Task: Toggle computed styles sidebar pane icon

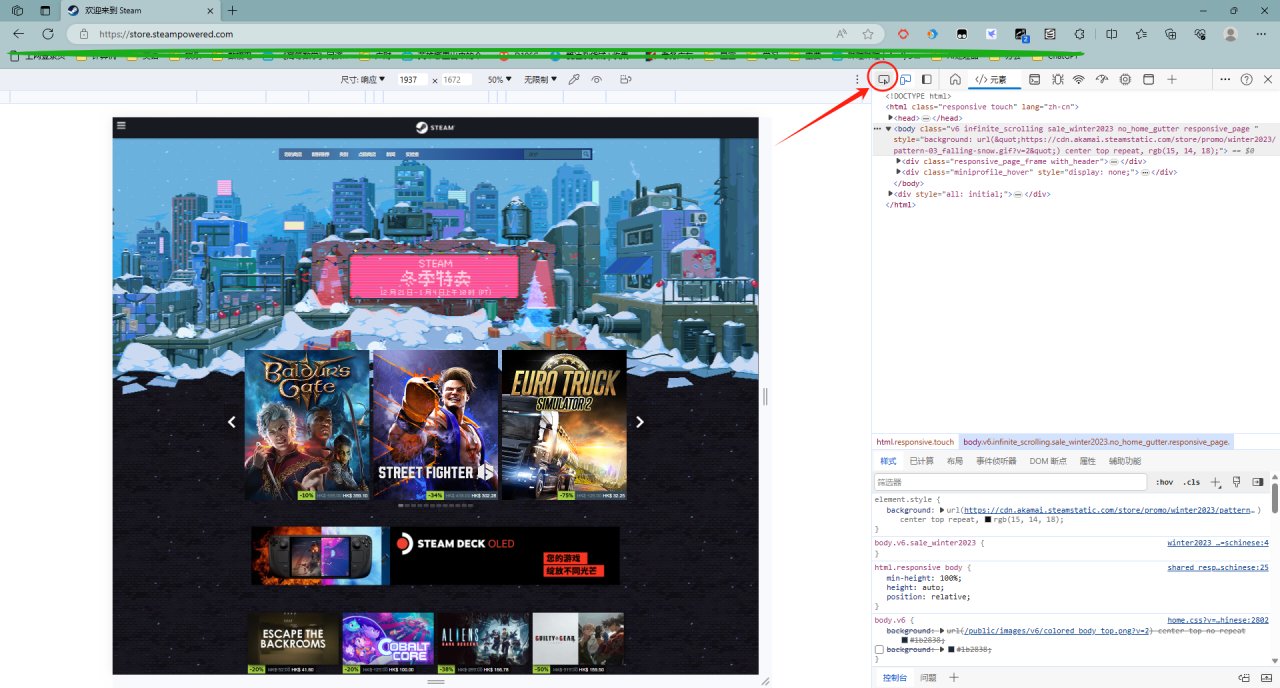Action: click(x=1258, y=482)
